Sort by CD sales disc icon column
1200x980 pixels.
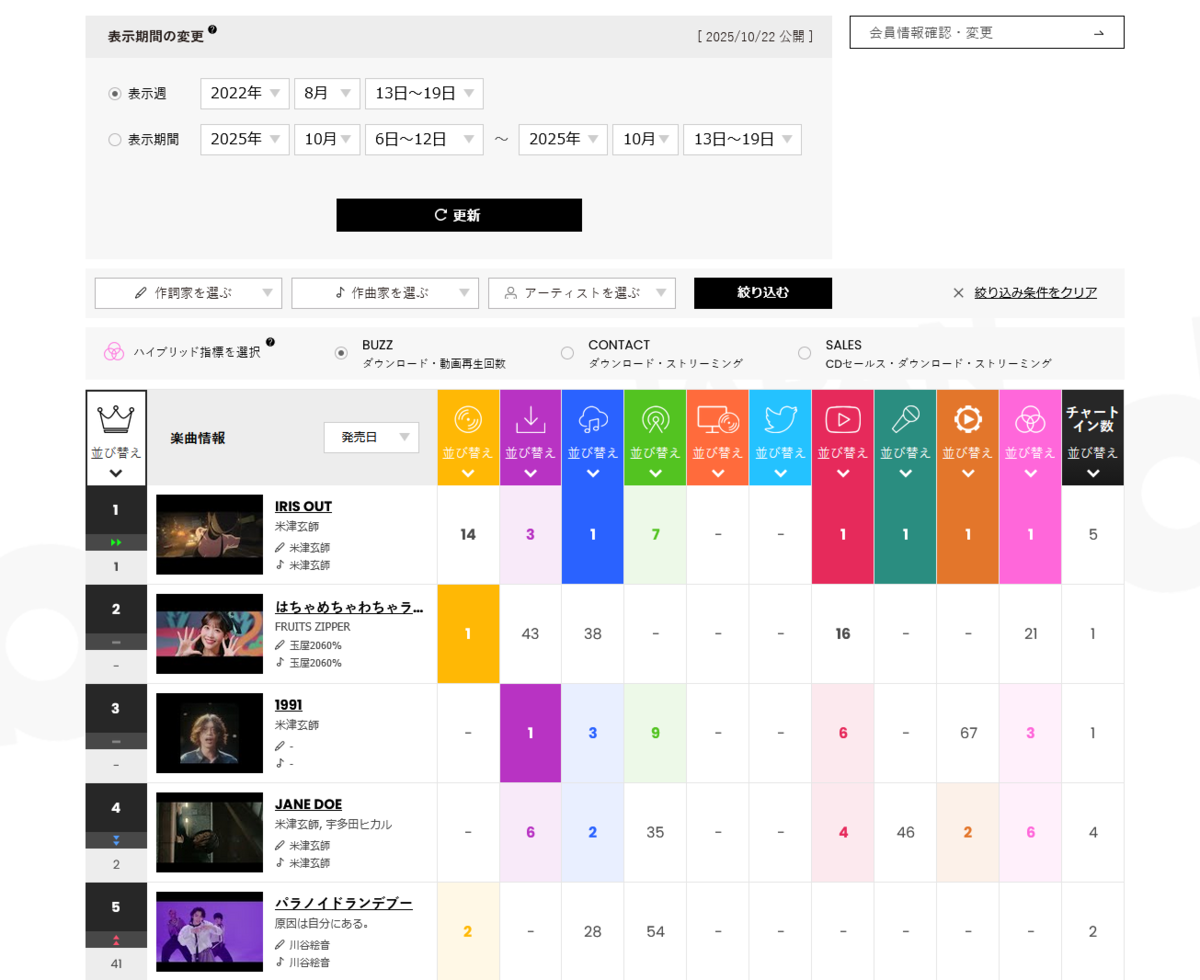468,438
